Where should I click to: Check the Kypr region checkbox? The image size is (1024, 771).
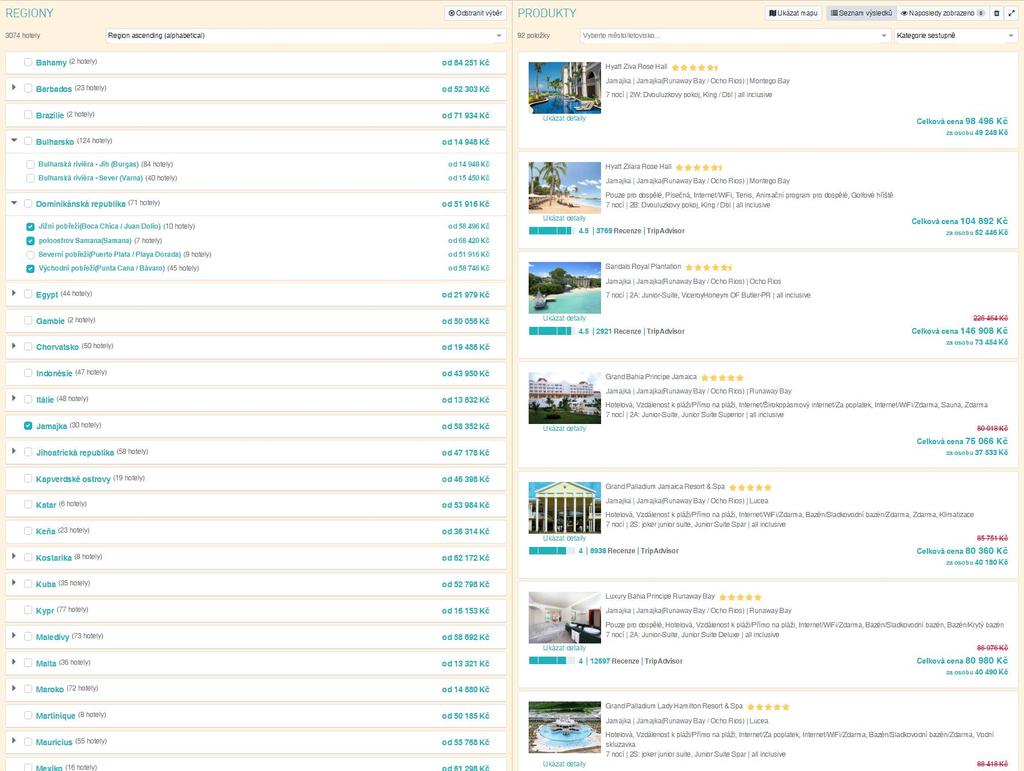pyautogui.click(x=28, y=610)
